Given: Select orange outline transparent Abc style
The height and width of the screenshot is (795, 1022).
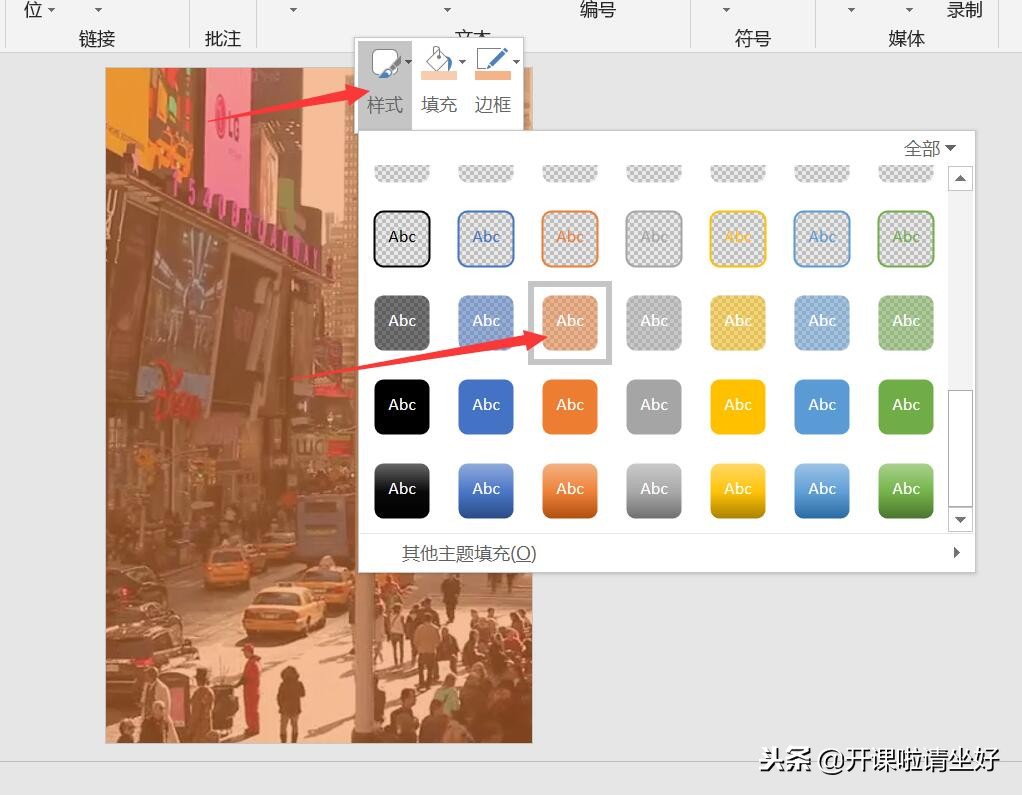Looking at the screenshot, I should (570, 238).
